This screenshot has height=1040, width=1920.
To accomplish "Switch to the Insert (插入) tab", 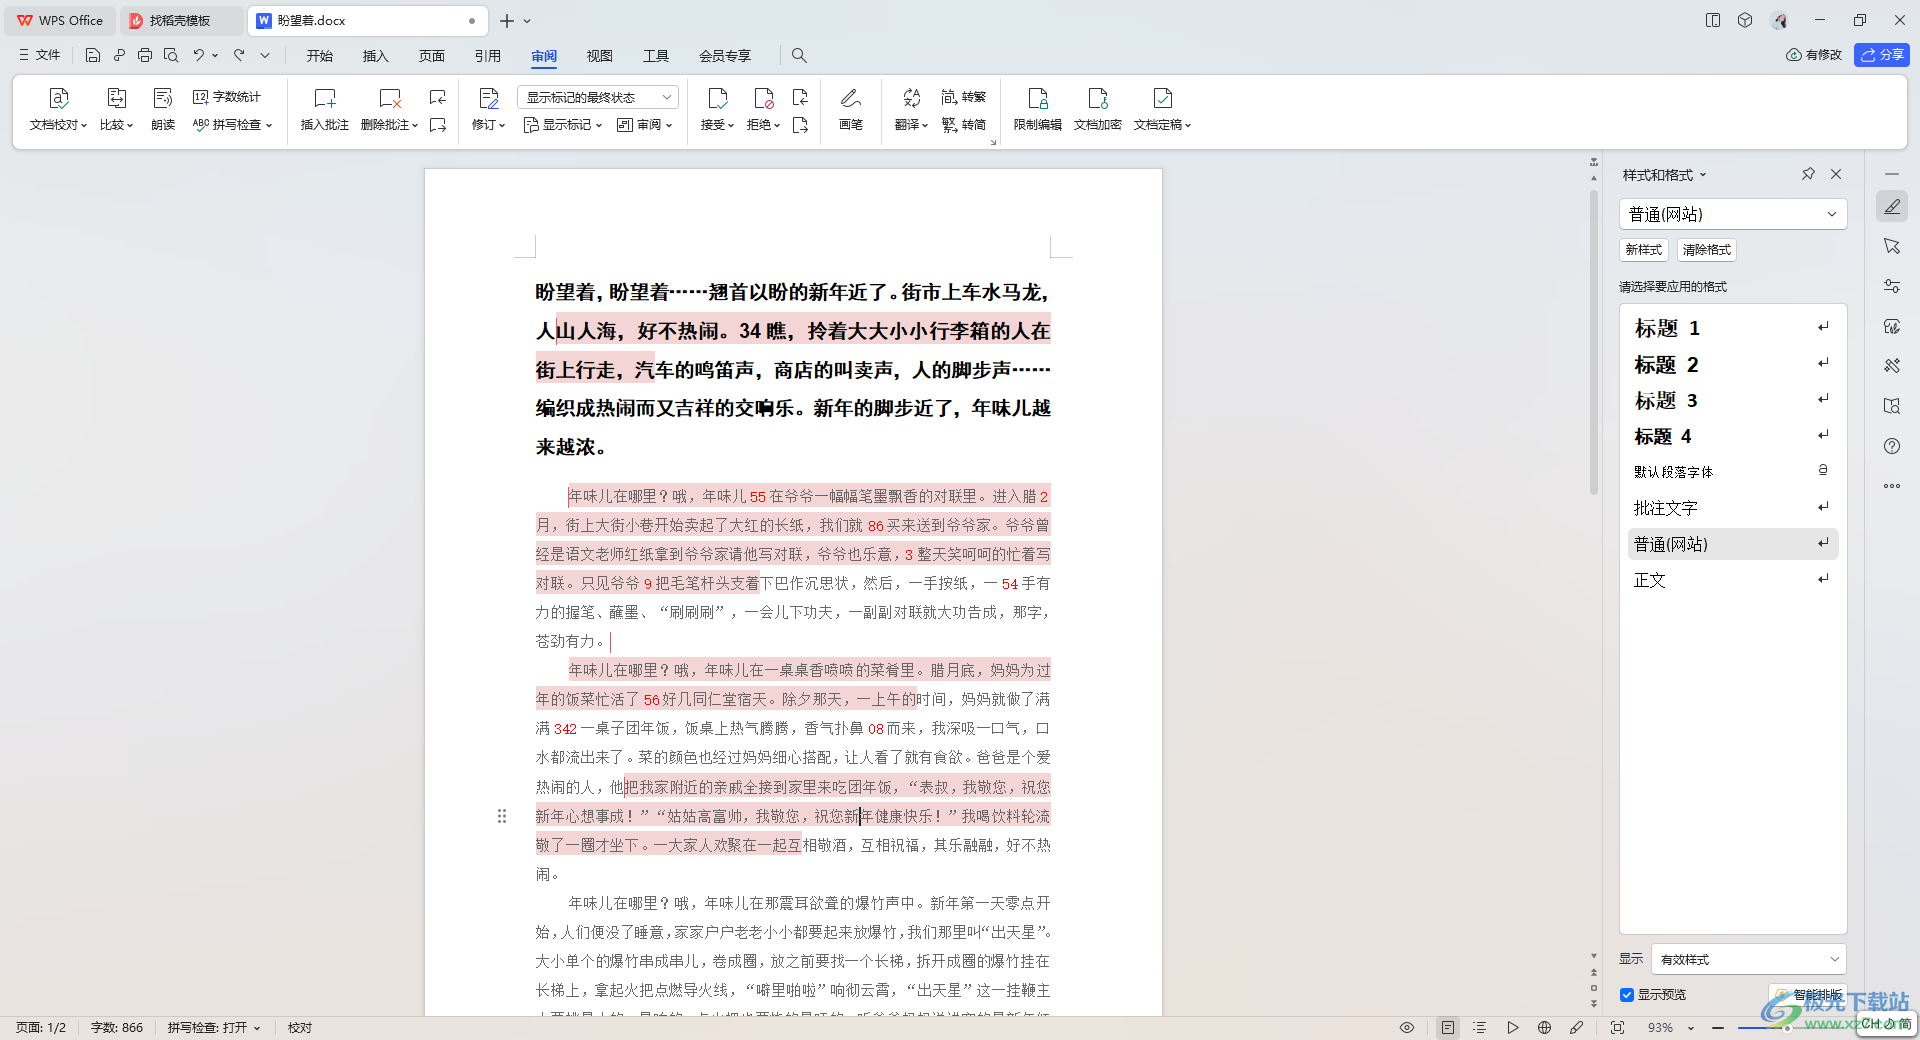I will point(376,56).
